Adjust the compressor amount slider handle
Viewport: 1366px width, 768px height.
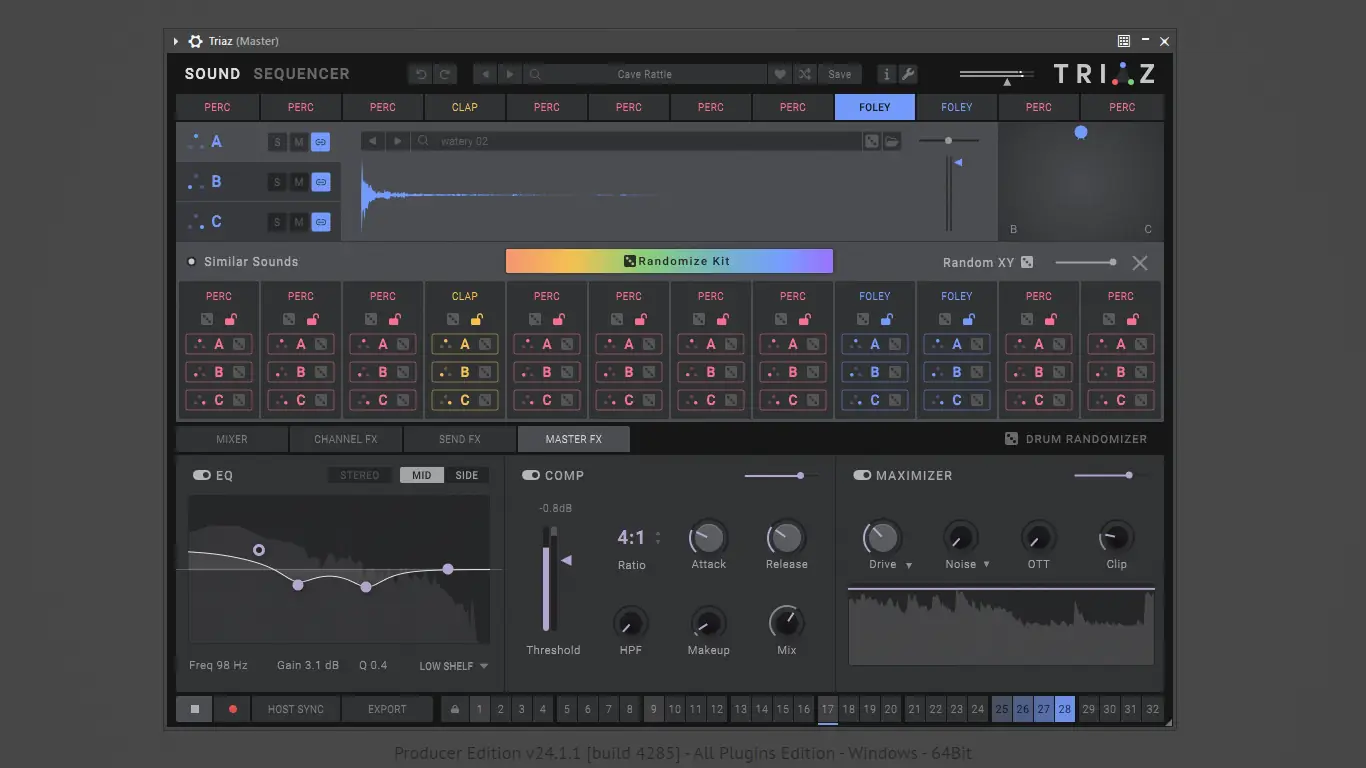[x=800, y=476]
